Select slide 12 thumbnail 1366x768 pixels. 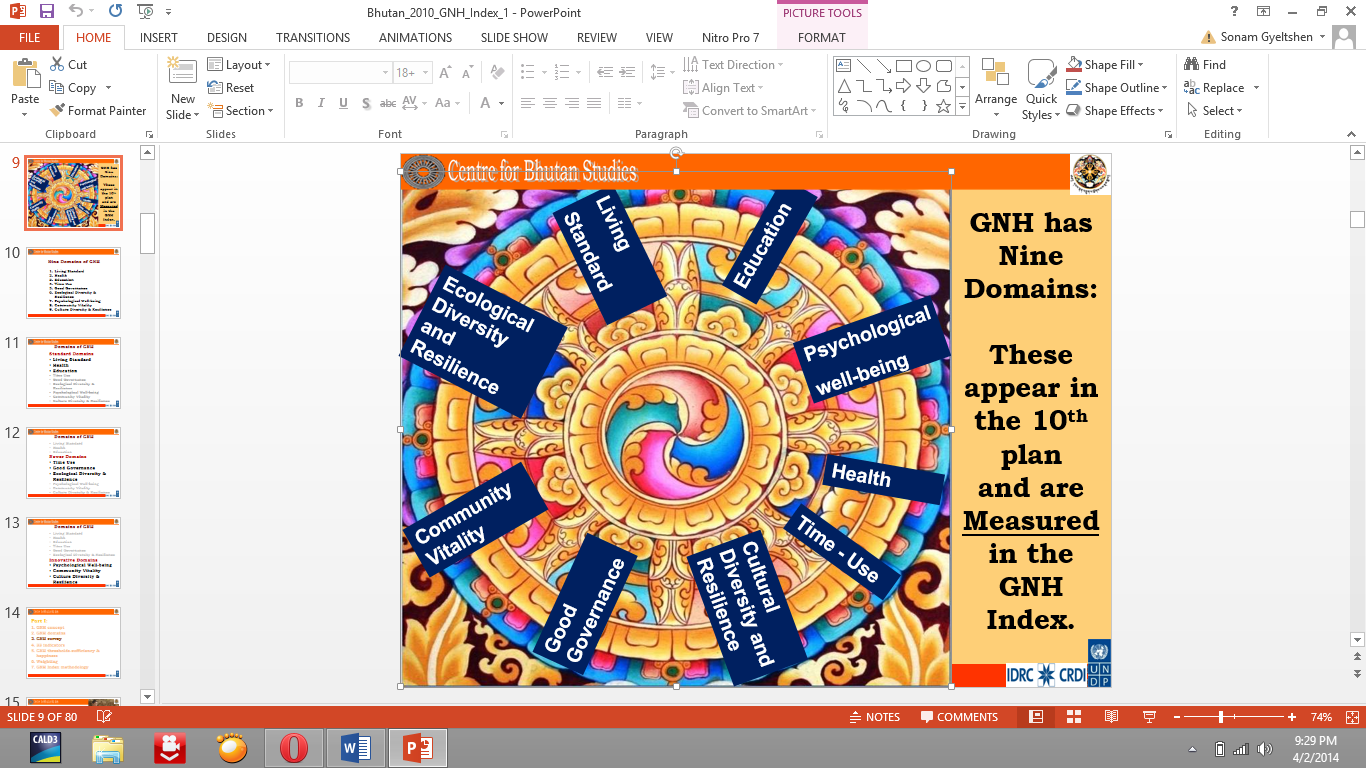(x=74, y=463)
